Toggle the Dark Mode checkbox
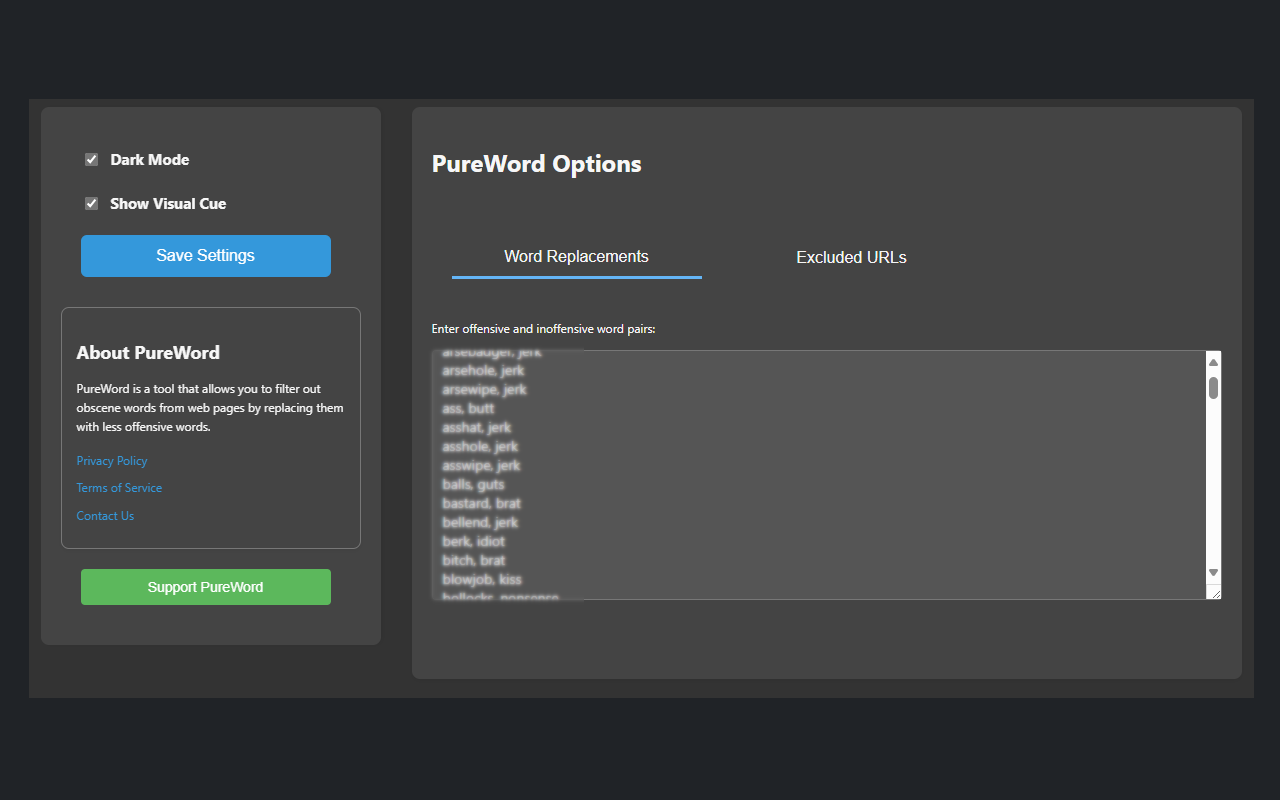 (91, 160)
